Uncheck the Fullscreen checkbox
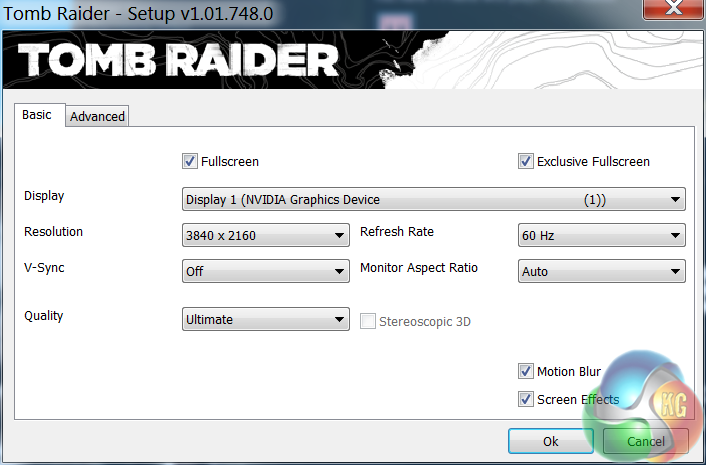This screenshot has width=706, height=465. tap(190, 161)
